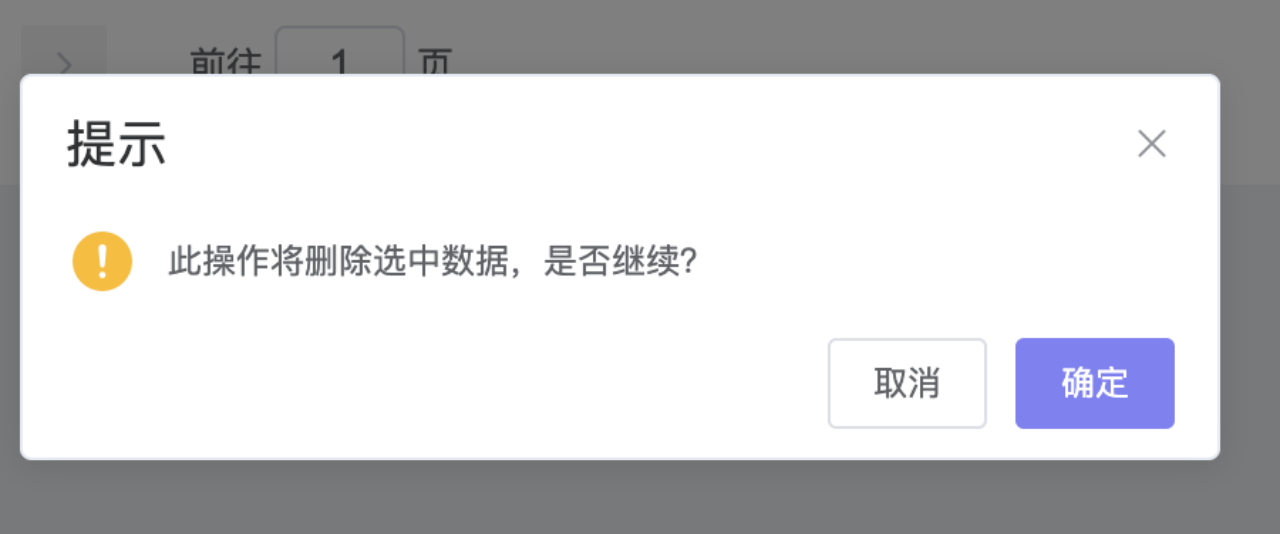Click the 是否继续? question text
Viewport: 1280px width, 534px height.
[x=620, y=262]
